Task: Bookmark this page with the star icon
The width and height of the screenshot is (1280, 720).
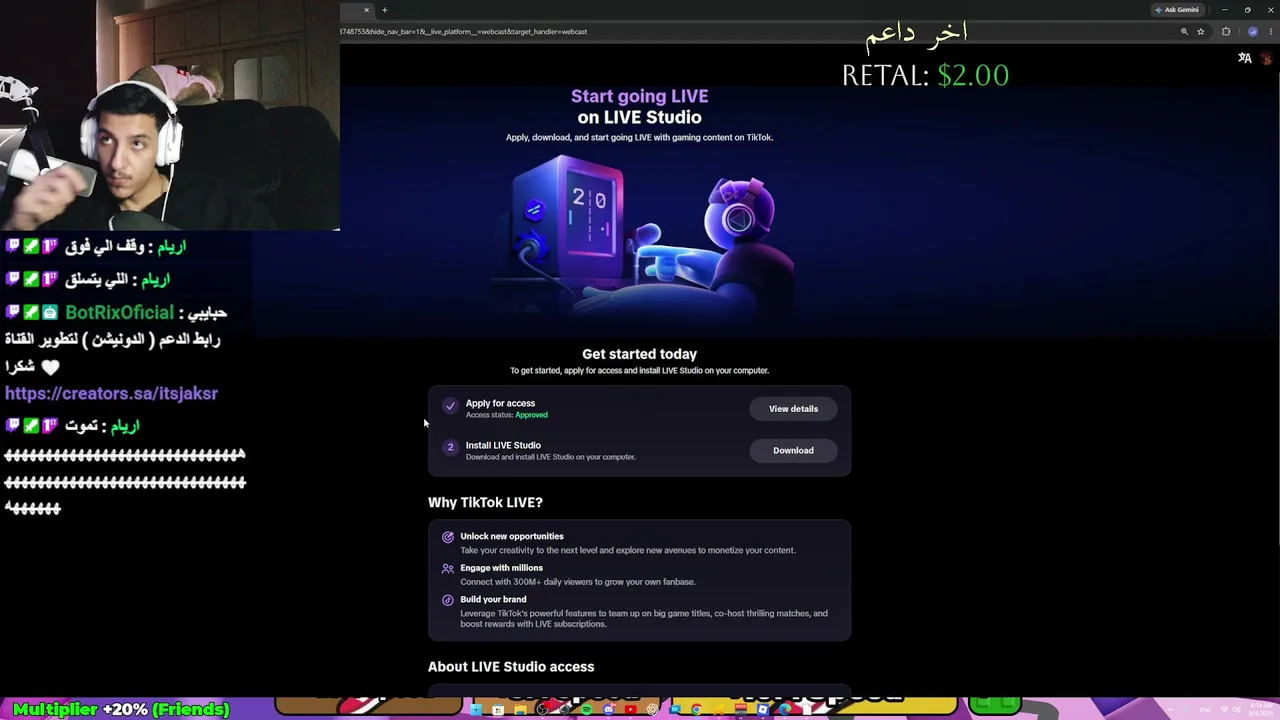Action: tap(1201, 31)
